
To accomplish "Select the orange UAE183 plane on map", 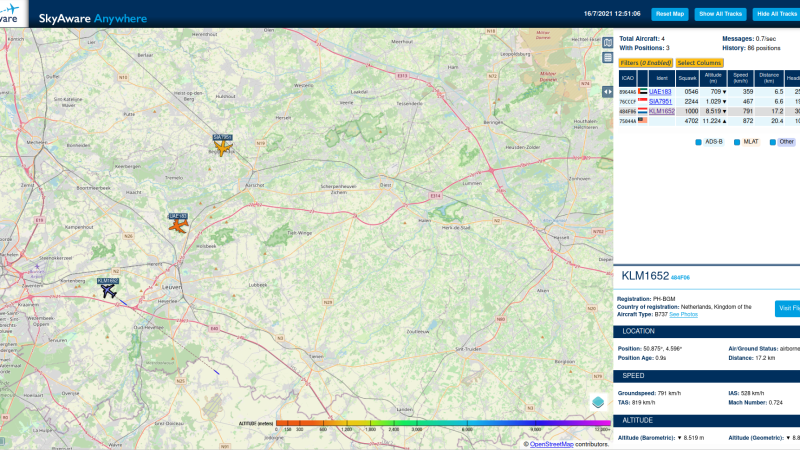I will click(x=178, y=226).
